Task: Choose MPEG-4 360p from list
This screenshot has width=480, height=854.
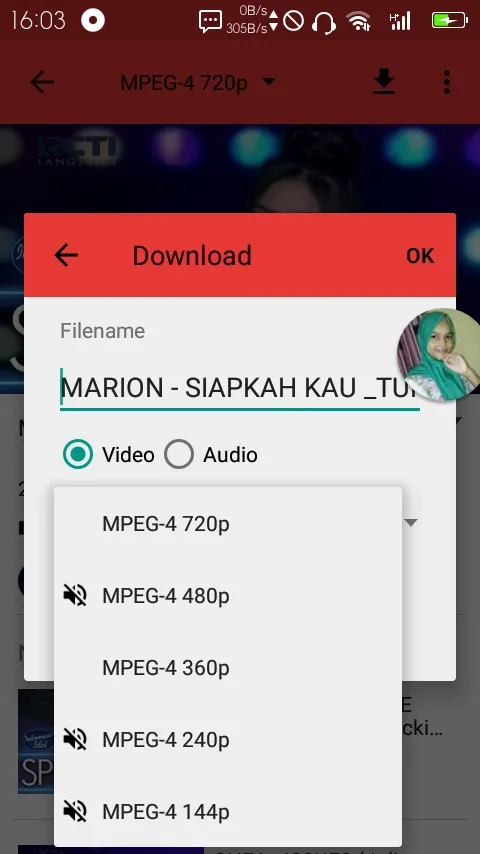Action: [228, 668]
